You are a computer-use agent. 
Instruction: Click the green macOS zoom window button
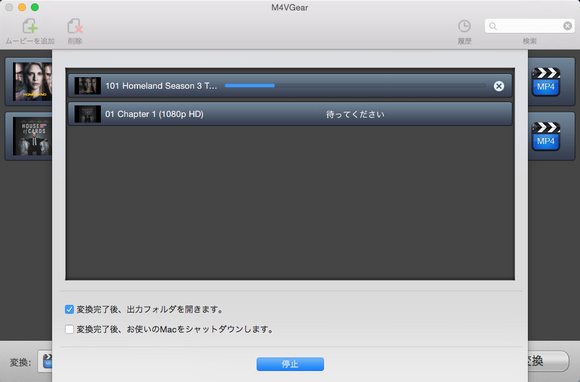(x=35, y=7)
